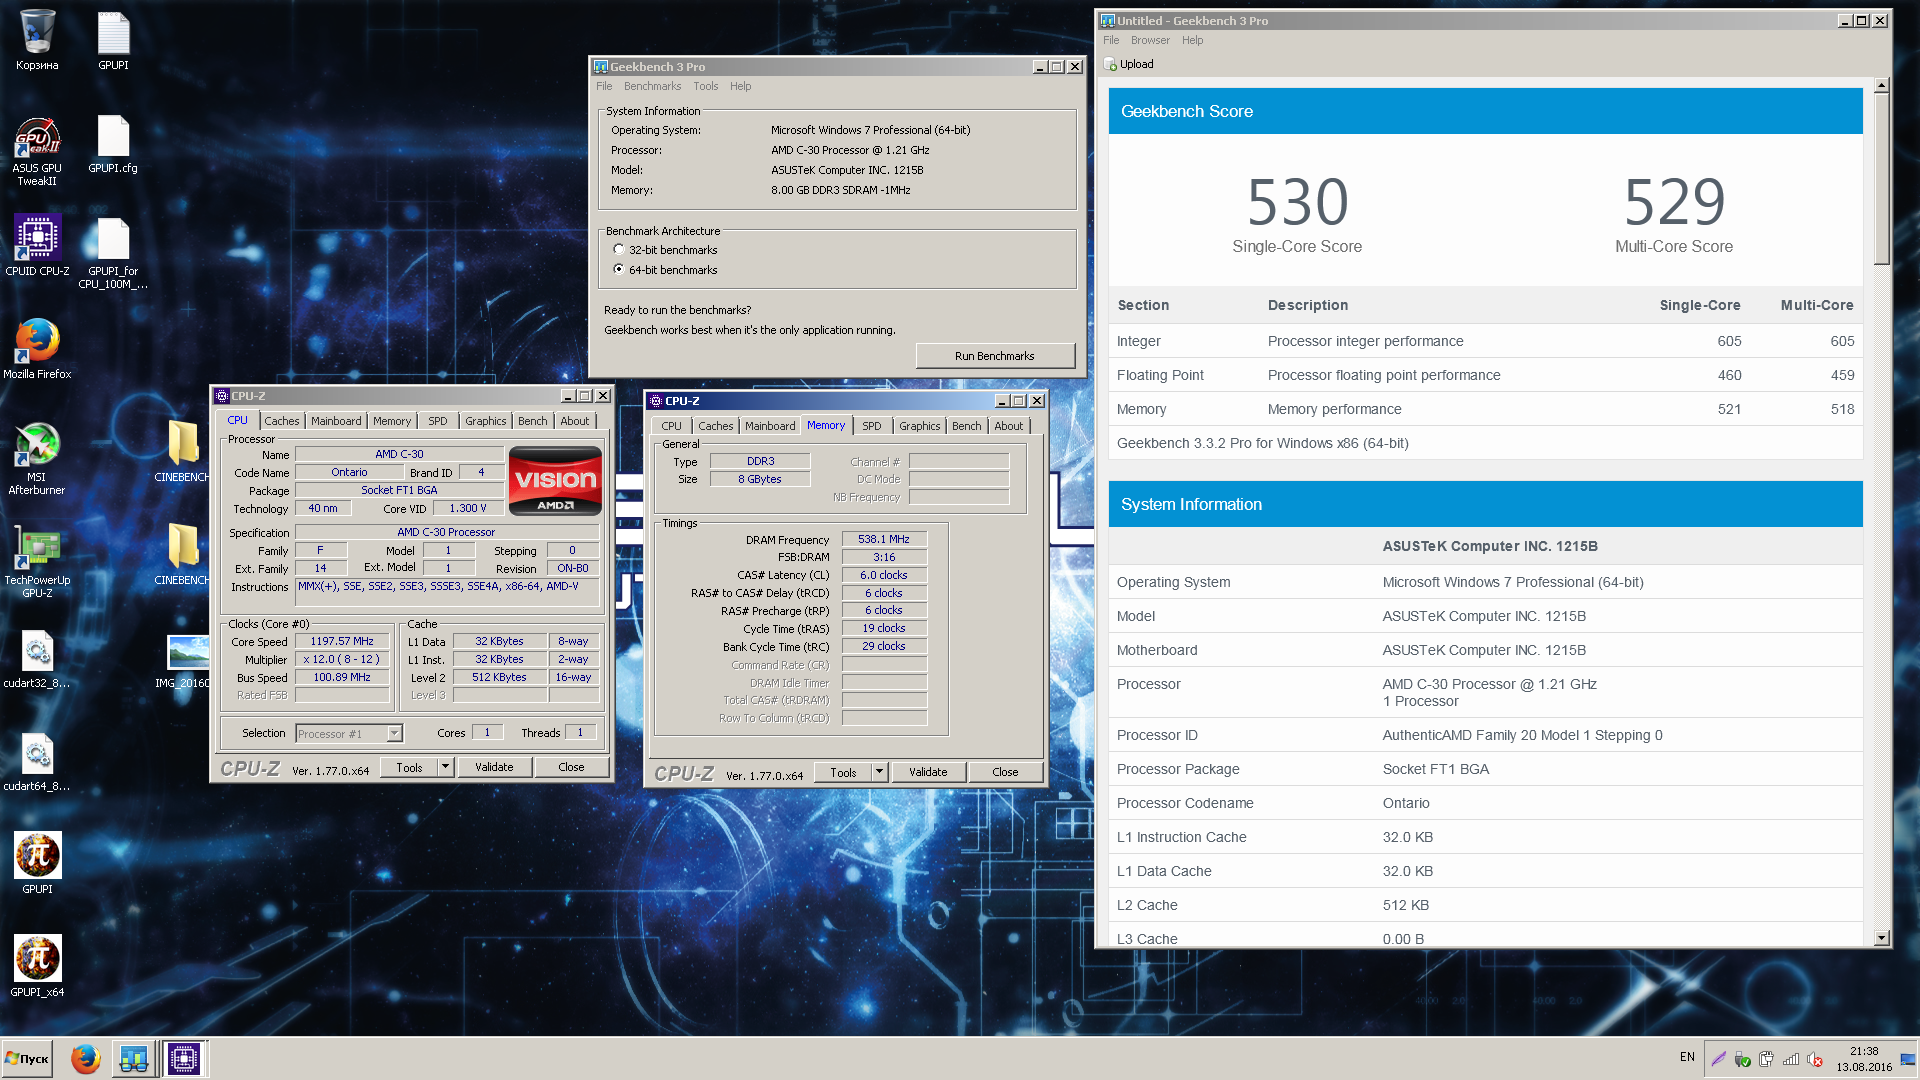Launch Mozilla Firefox from the desktop
1920x1080 pixels.
tap(37, 349)
